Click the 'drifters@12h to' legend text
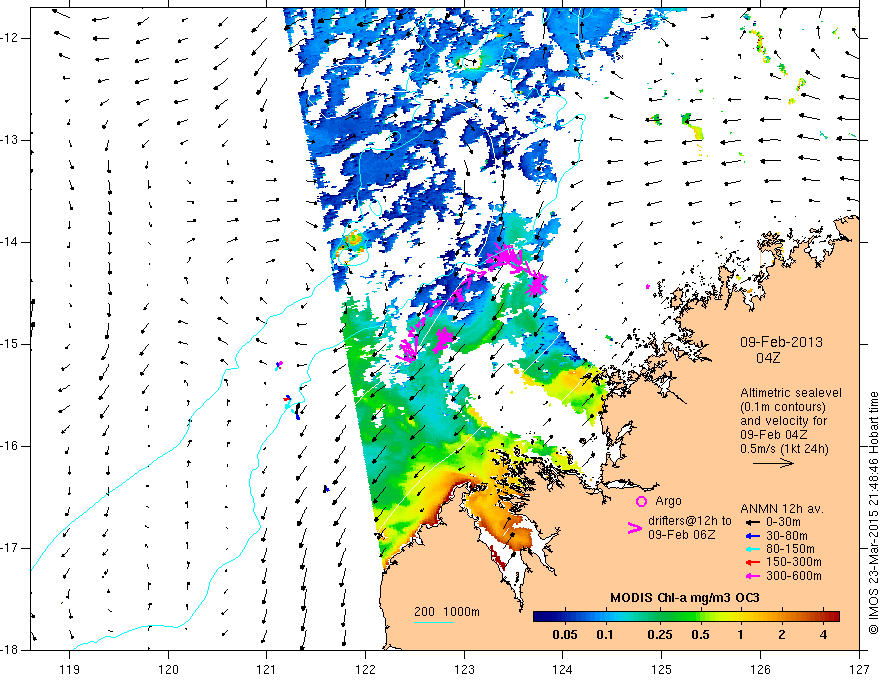Viewport: 880px width, 680px height. [x=690, y=521]
